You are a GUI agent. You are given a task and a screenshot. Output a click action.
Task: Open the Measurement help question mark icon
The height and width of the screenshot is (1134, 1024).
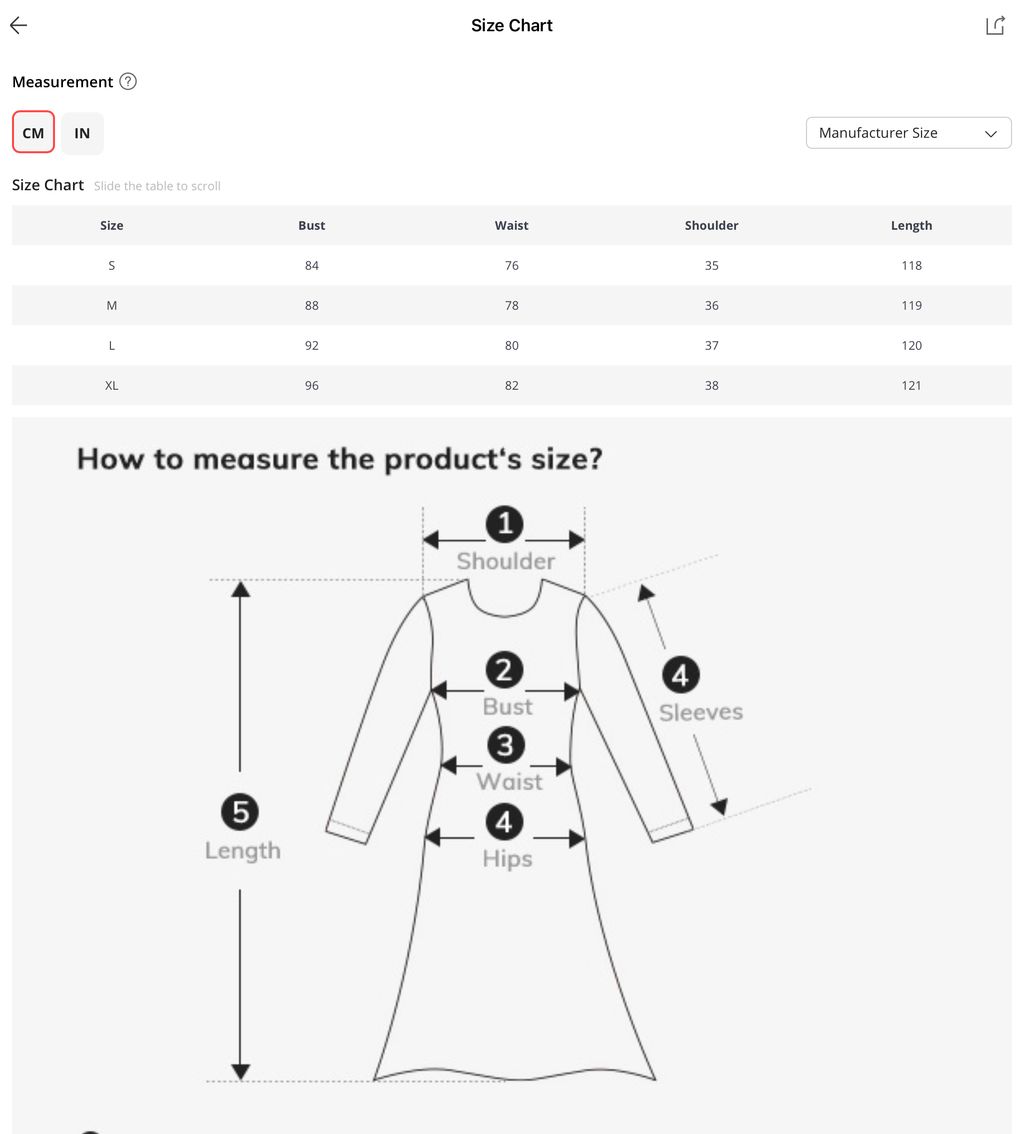[x=128, y=81]
